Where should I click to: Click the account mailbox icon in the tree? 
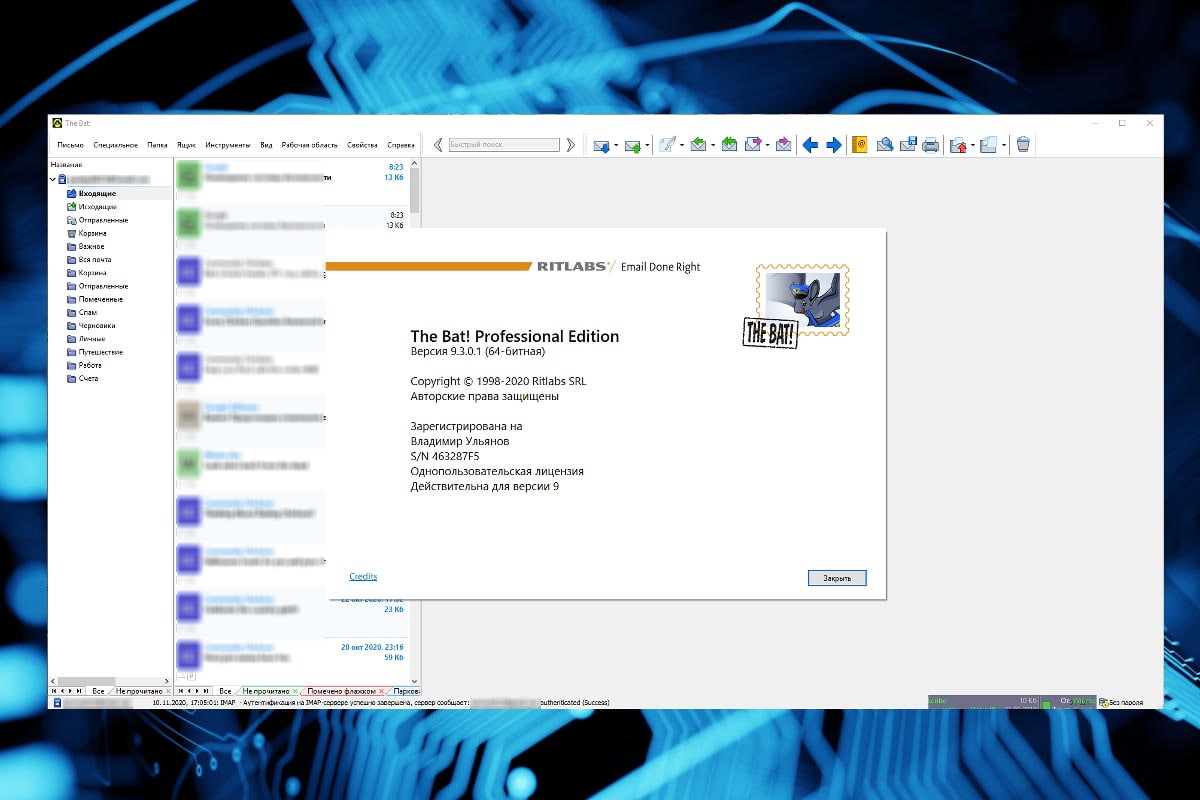pos(63,179)
